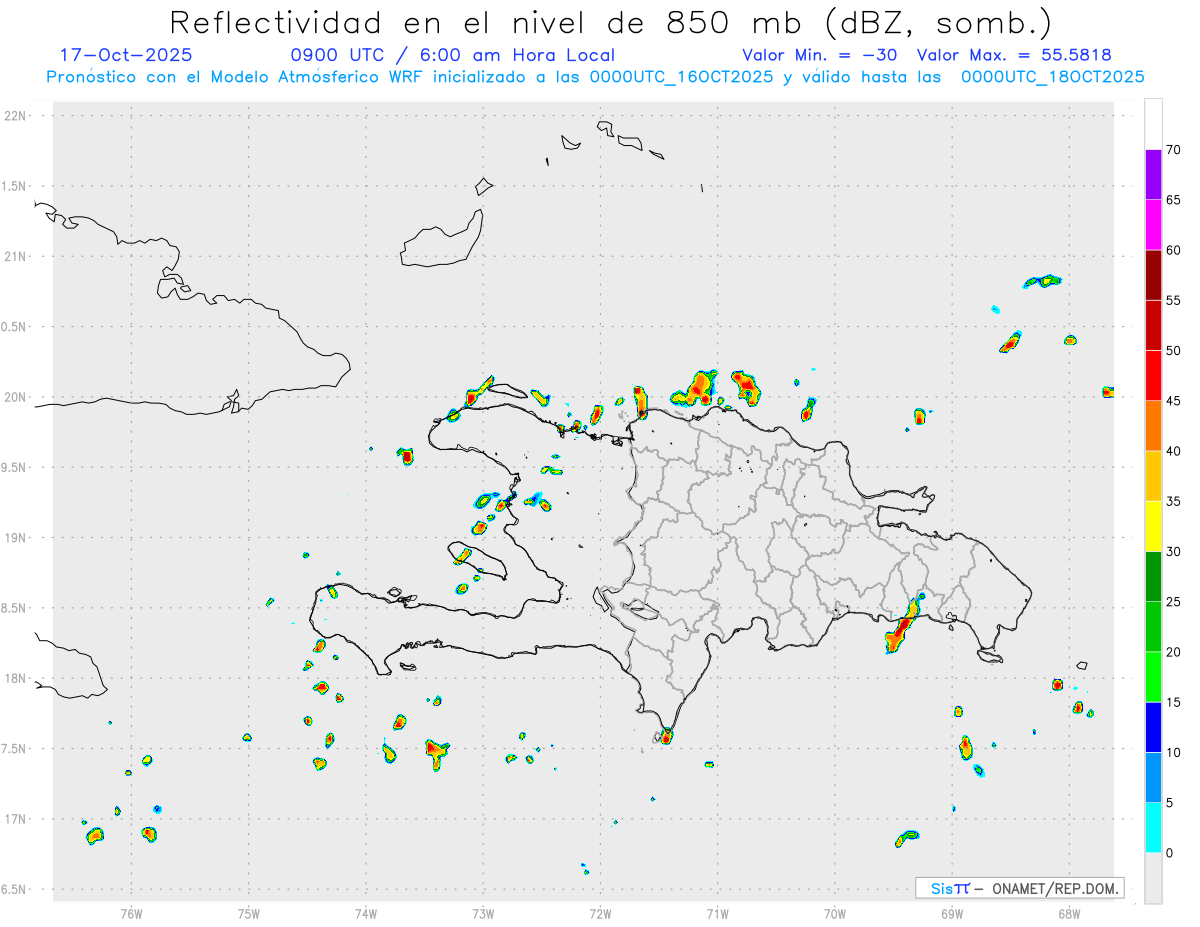Click the '18N' latitude label
Viewport: 1200px width, 927px height.
pos(16,678)
